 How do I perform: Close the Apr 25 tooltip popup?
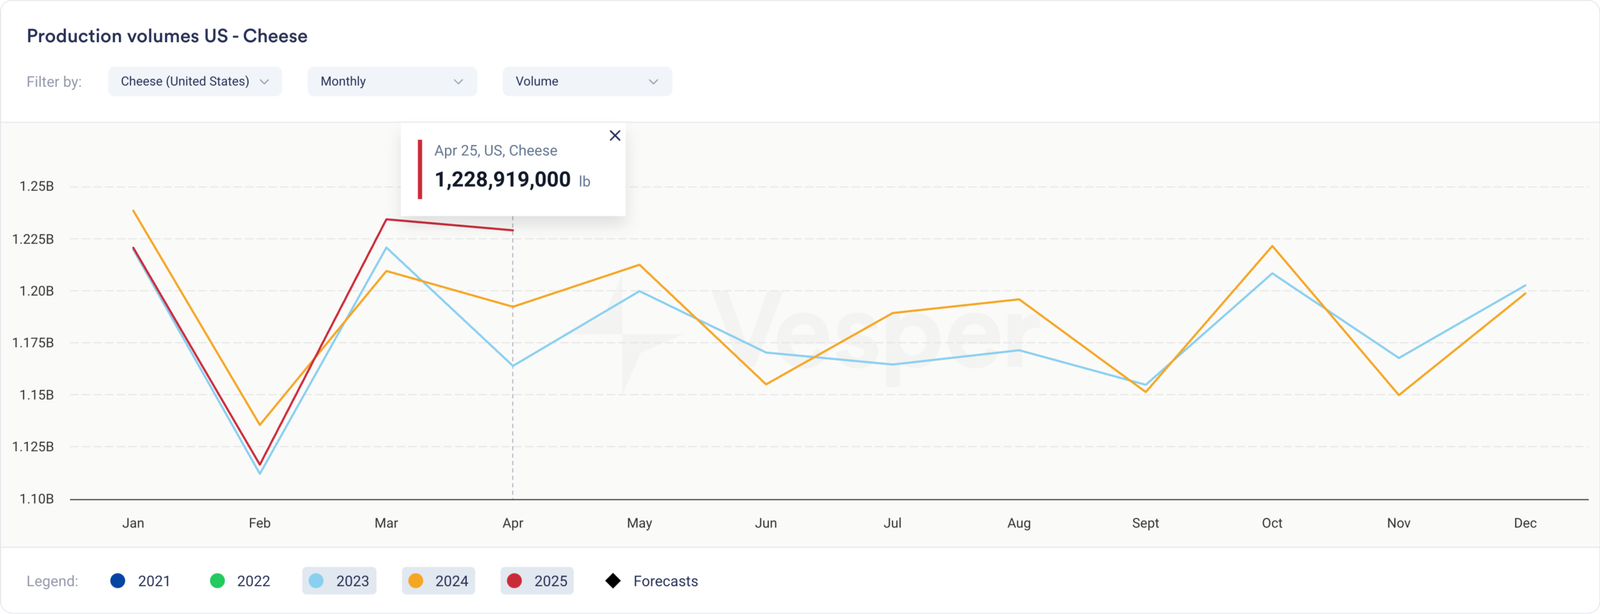tap(615, 136)
